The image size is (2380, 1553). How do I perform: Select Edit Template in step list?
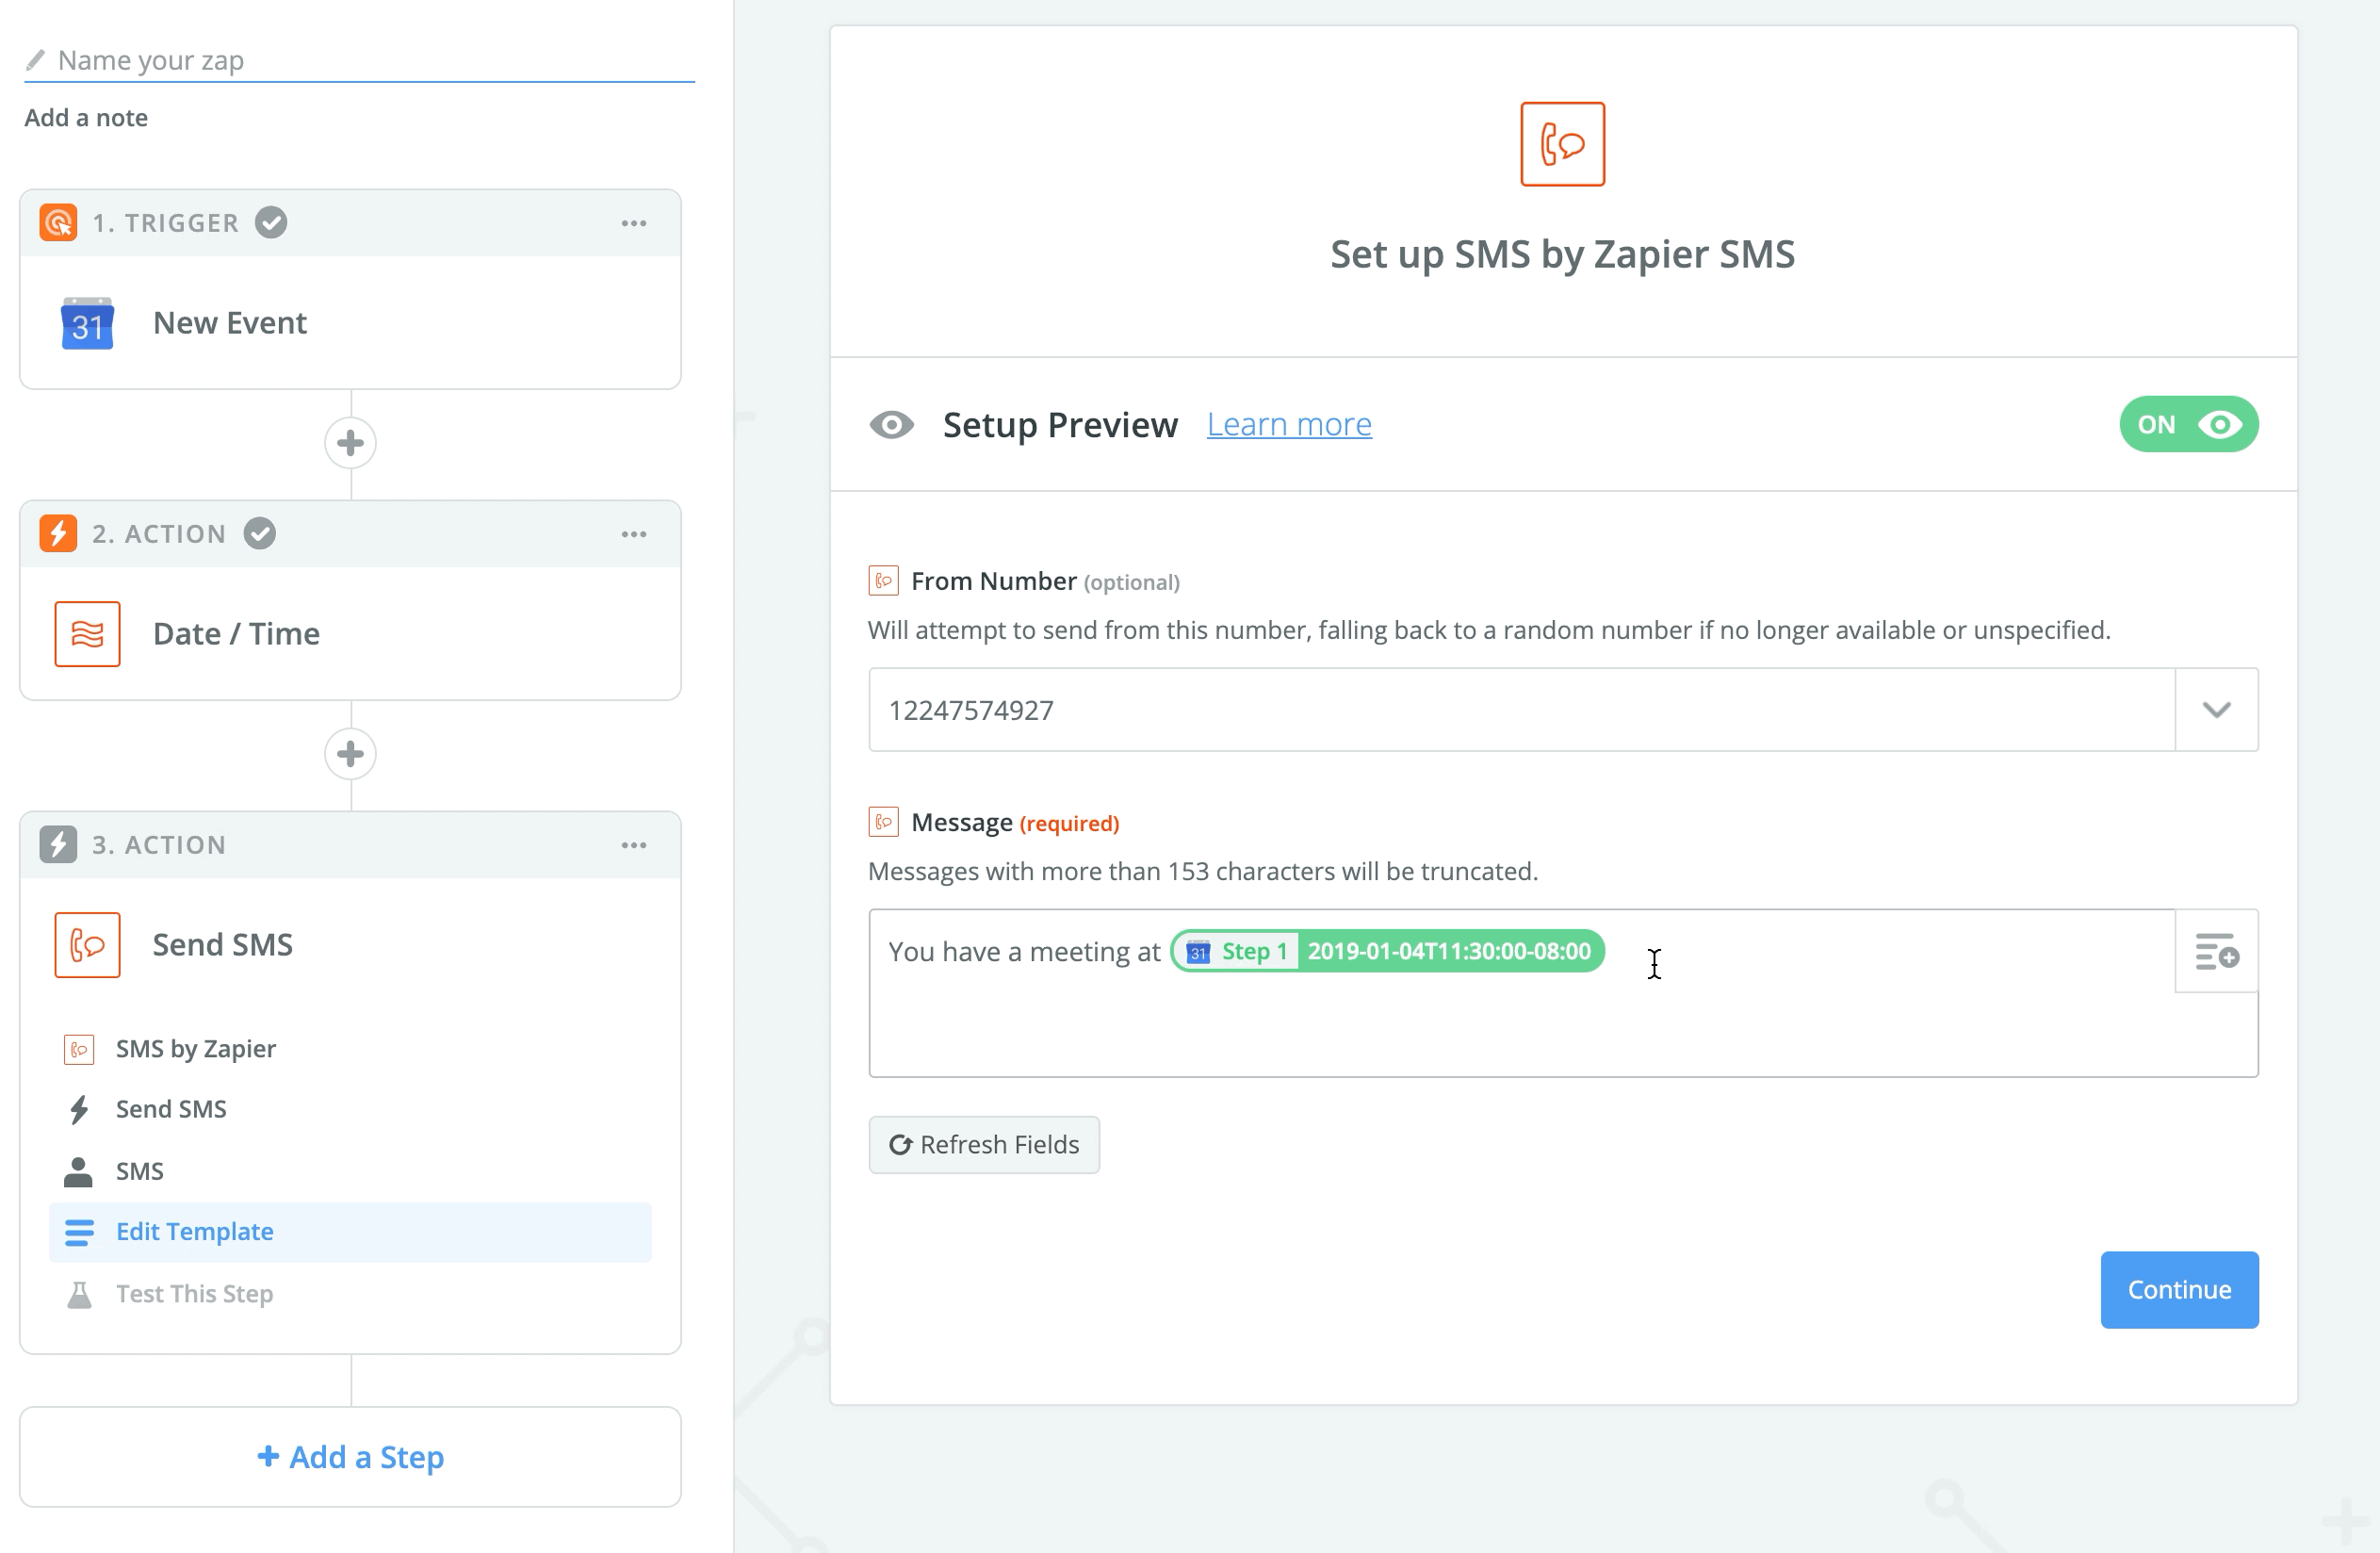click(x=195, y=1232)
